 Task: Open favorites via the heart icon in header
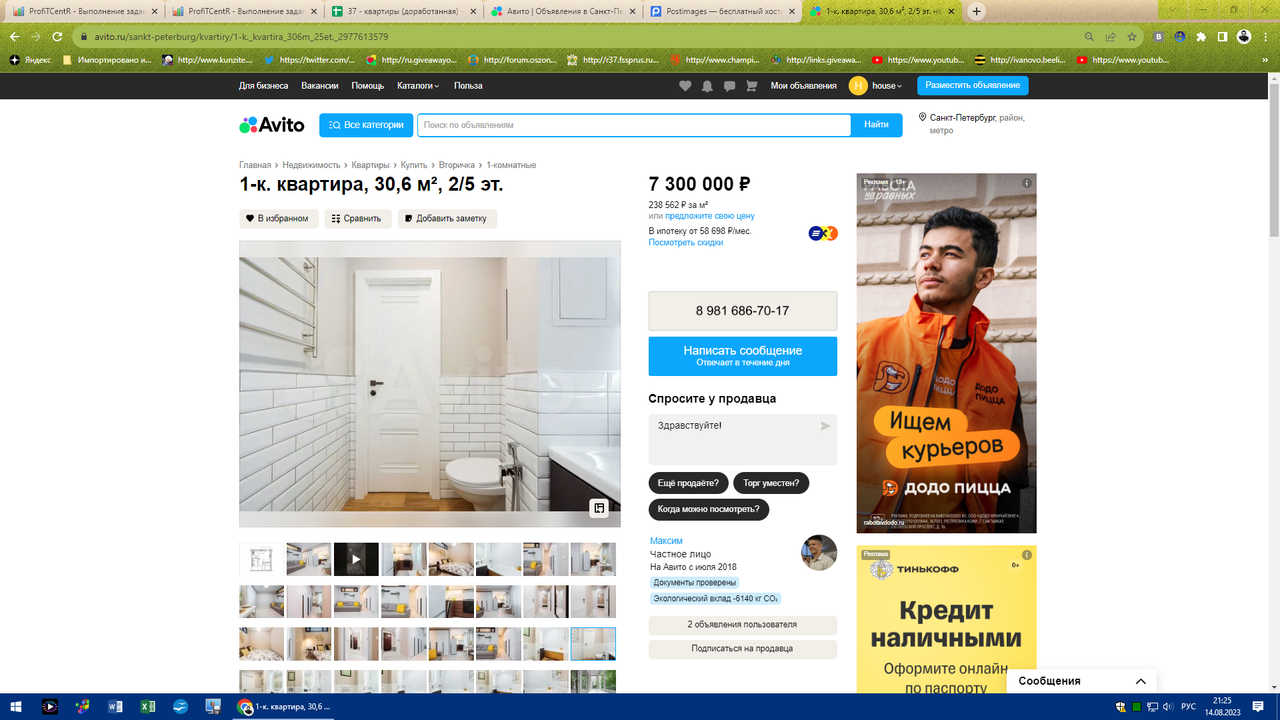pyautogui.click(x=685, y=85)
